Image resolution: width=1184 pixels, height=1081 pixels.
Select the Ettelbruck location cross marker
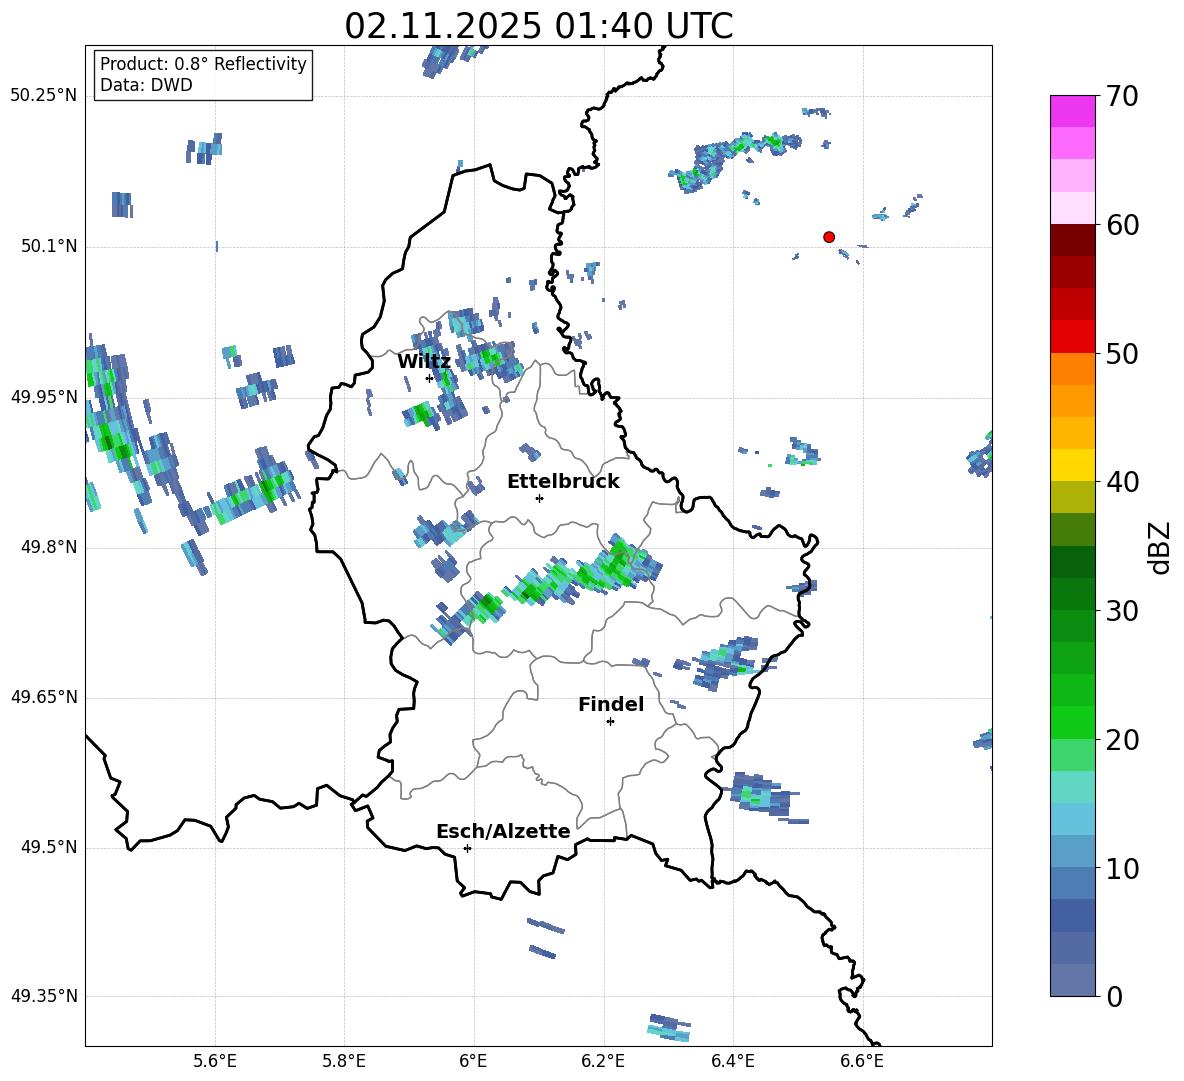539,498
